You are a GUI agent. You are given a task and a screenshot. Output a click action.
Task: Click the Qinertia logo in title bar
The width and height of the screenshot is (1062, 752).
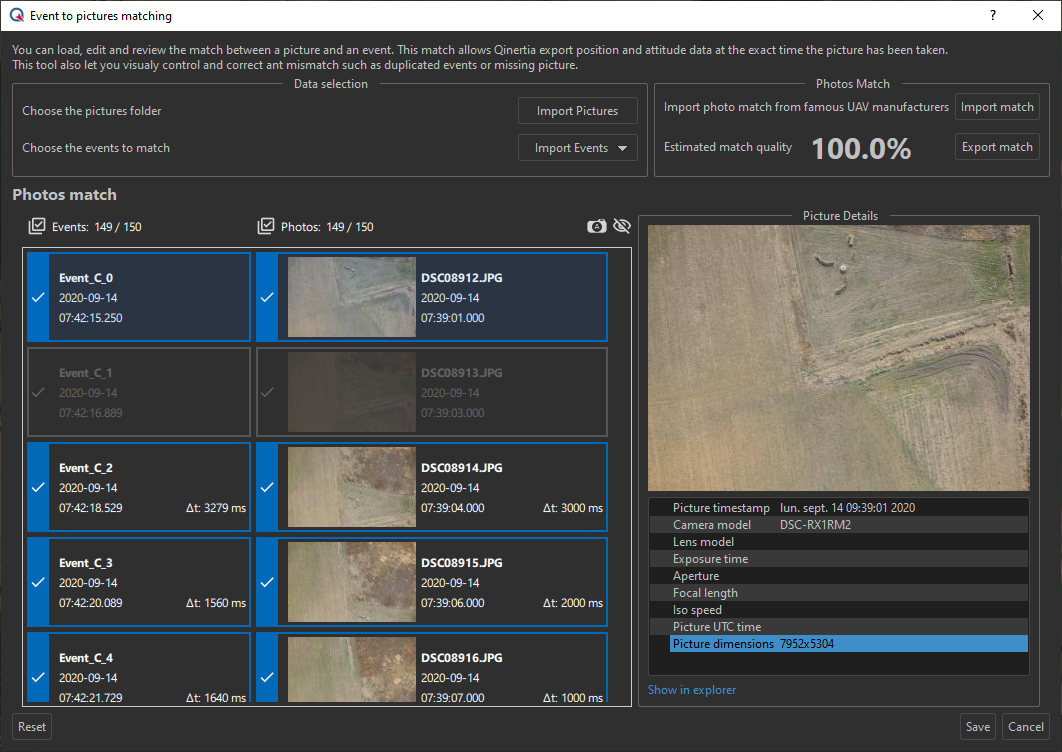[17, 16]
